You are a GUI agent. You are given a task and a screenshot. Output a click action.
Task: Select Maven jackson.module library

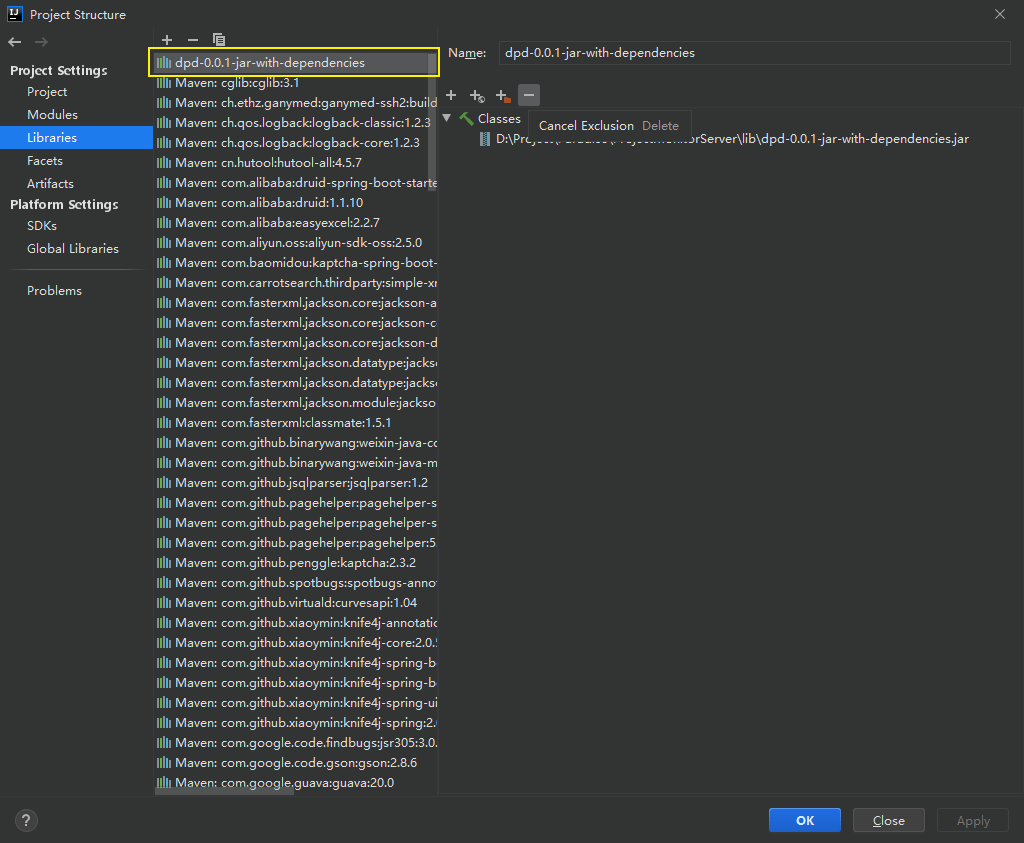coord(296,402)
